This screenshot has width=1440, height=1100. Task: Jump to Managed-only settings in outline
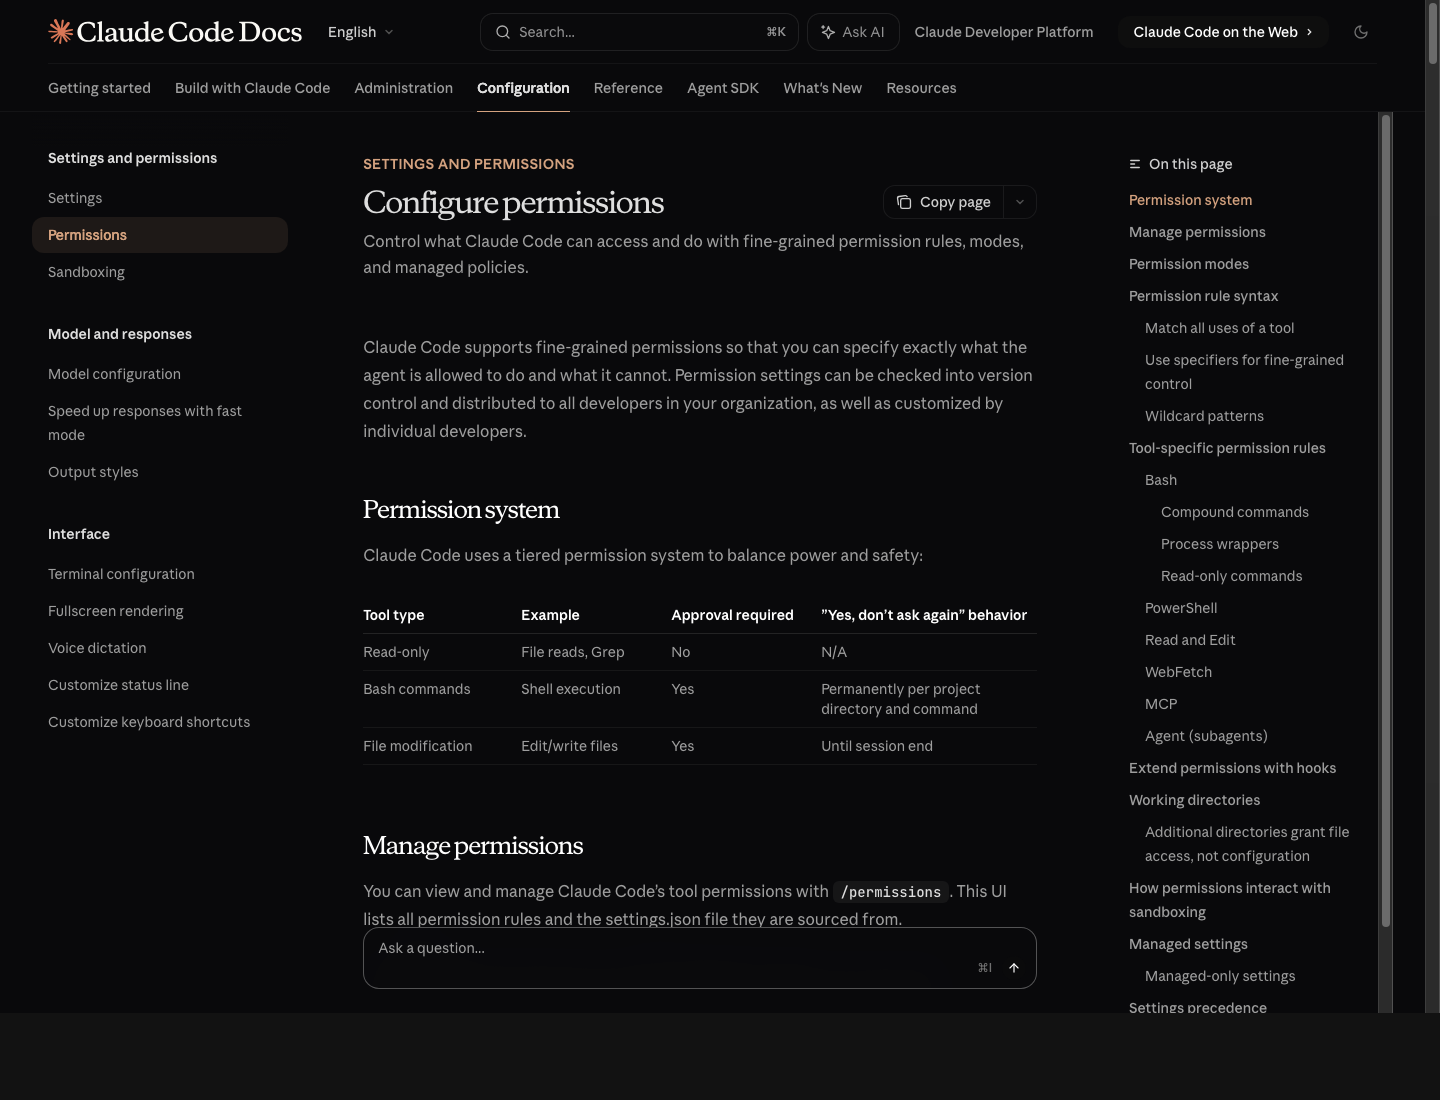click(x=1220, y=976)
